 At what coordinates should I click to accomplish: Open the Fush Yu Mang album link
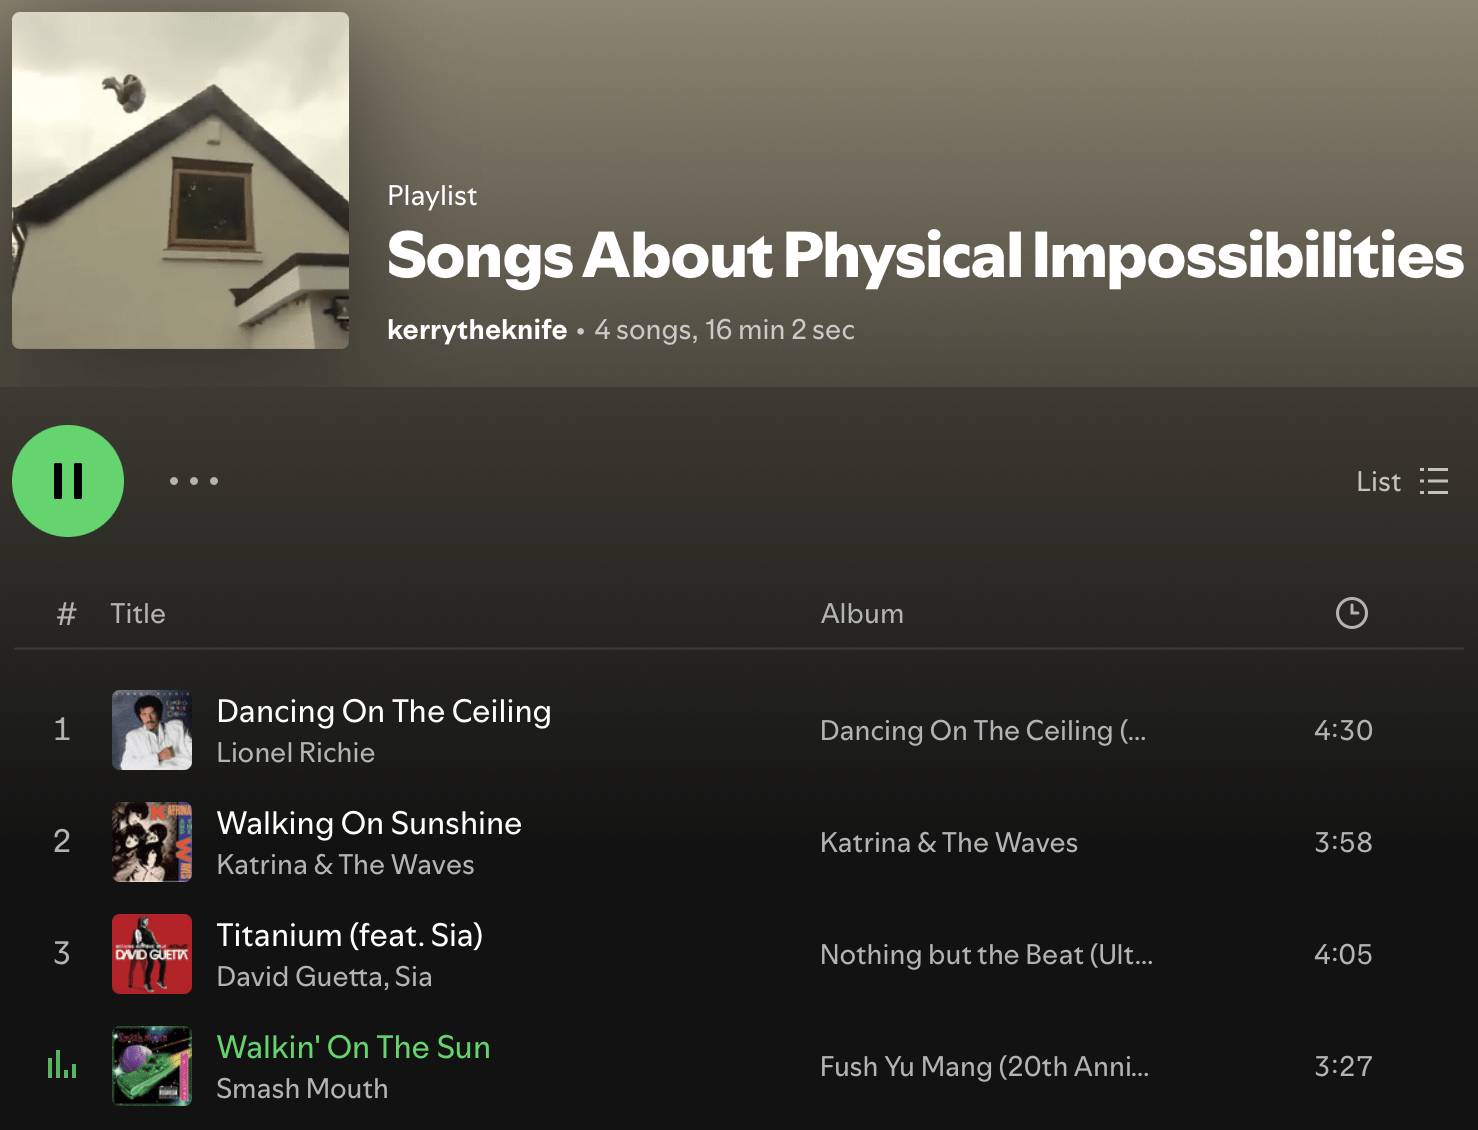click(x=984, y=1067)
